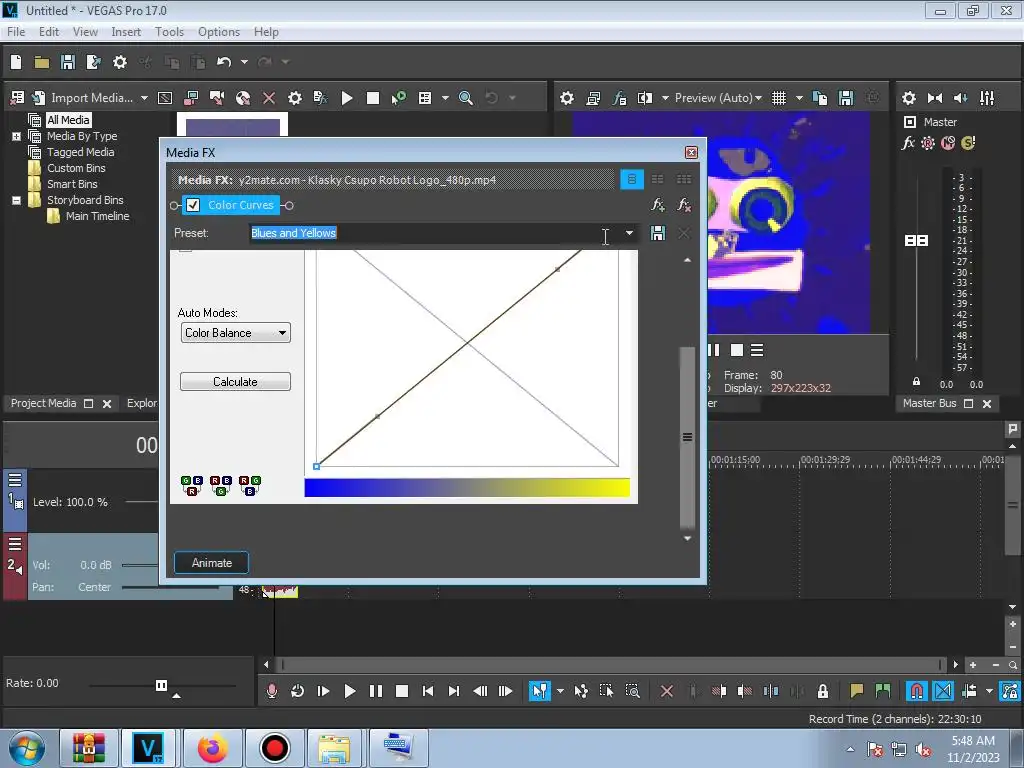The width and height of the screenshot is (1024, 768).
Task: Select curve anchor point at bottom-left
Action: point(317,466)
